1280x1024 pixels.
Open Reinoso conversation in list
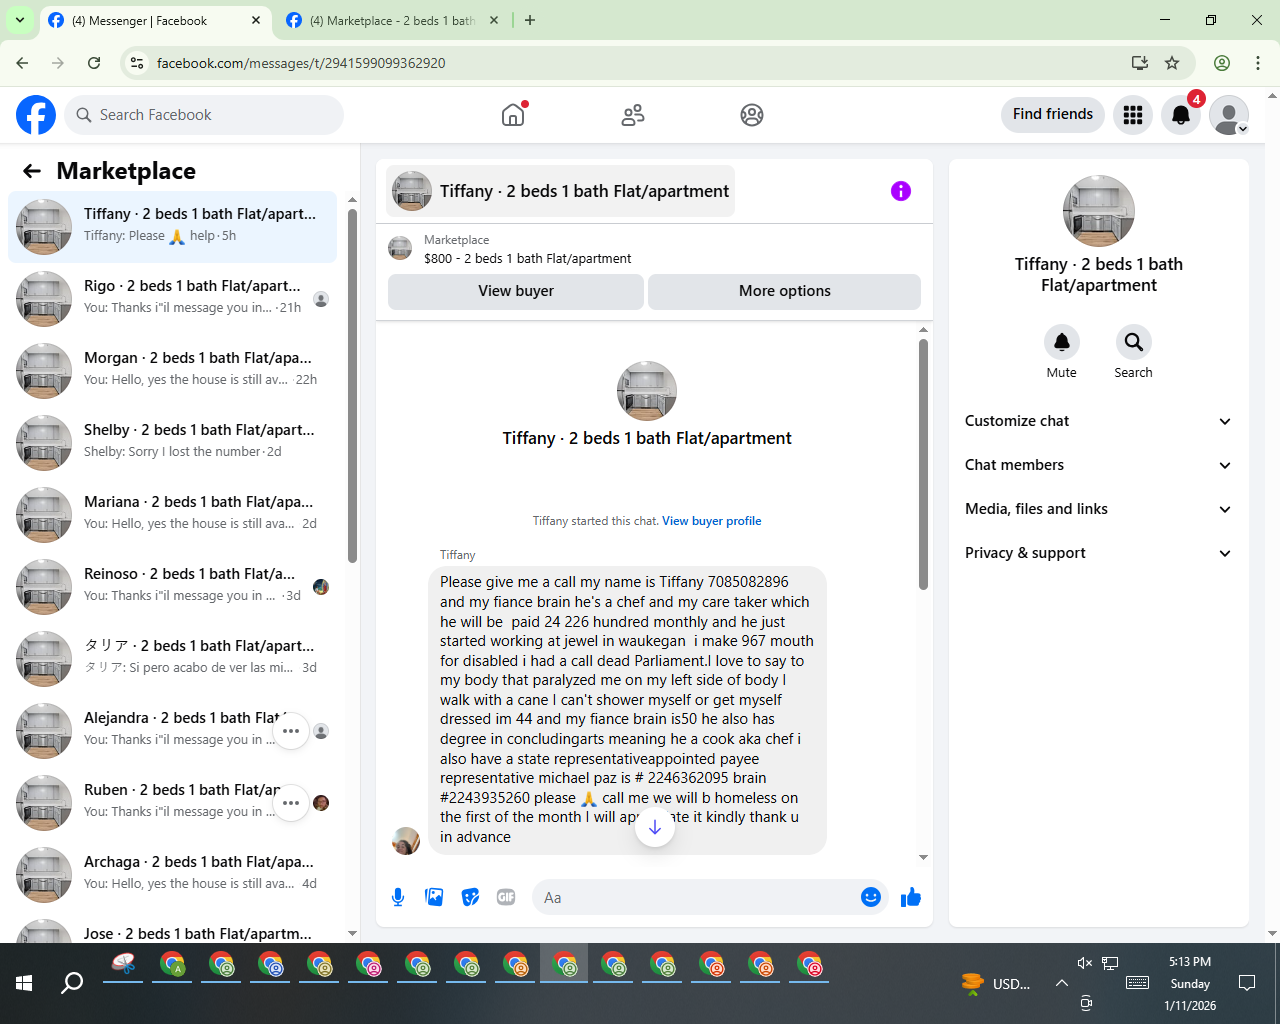(x=173, y=587)
